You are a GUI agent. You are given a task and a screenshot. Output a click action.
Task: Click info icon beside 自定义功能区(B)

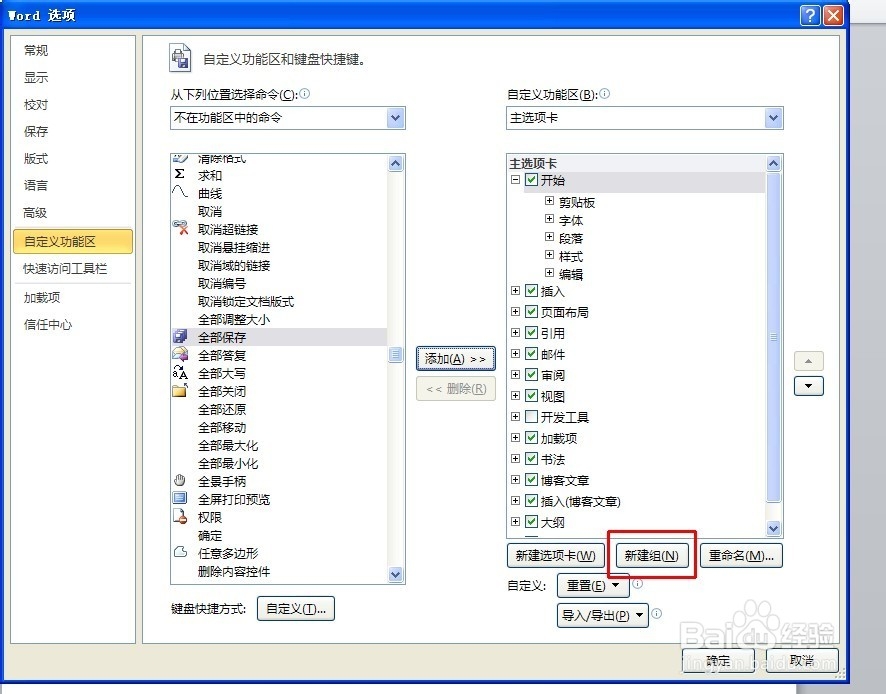click(605, 94)
